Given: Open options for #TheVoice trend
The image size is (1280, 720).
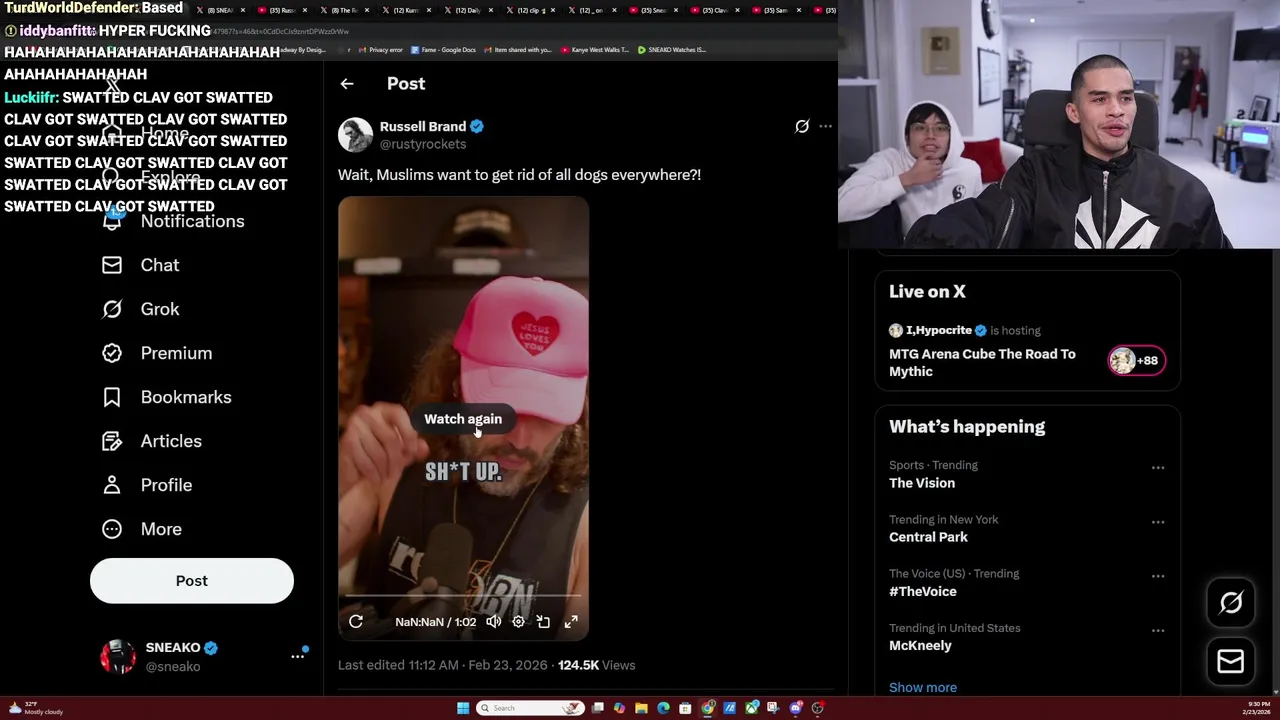Looking at the screenshot, I should pos(1158,576).
